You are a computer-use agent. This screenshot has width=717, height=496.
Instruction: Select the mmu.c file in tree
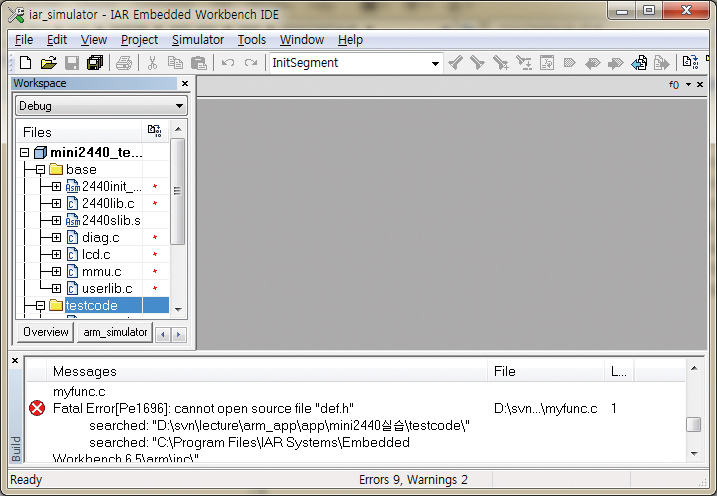(x=101, y=271)
